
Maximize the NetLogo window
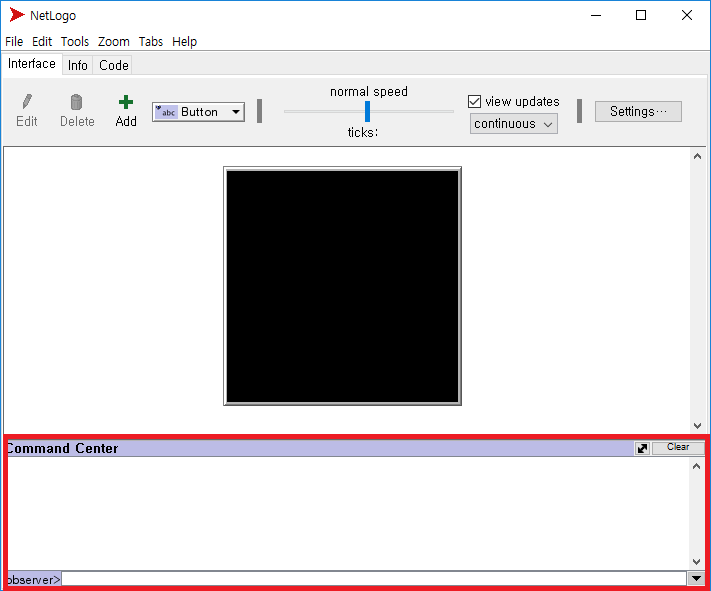(x=641, y=15)
